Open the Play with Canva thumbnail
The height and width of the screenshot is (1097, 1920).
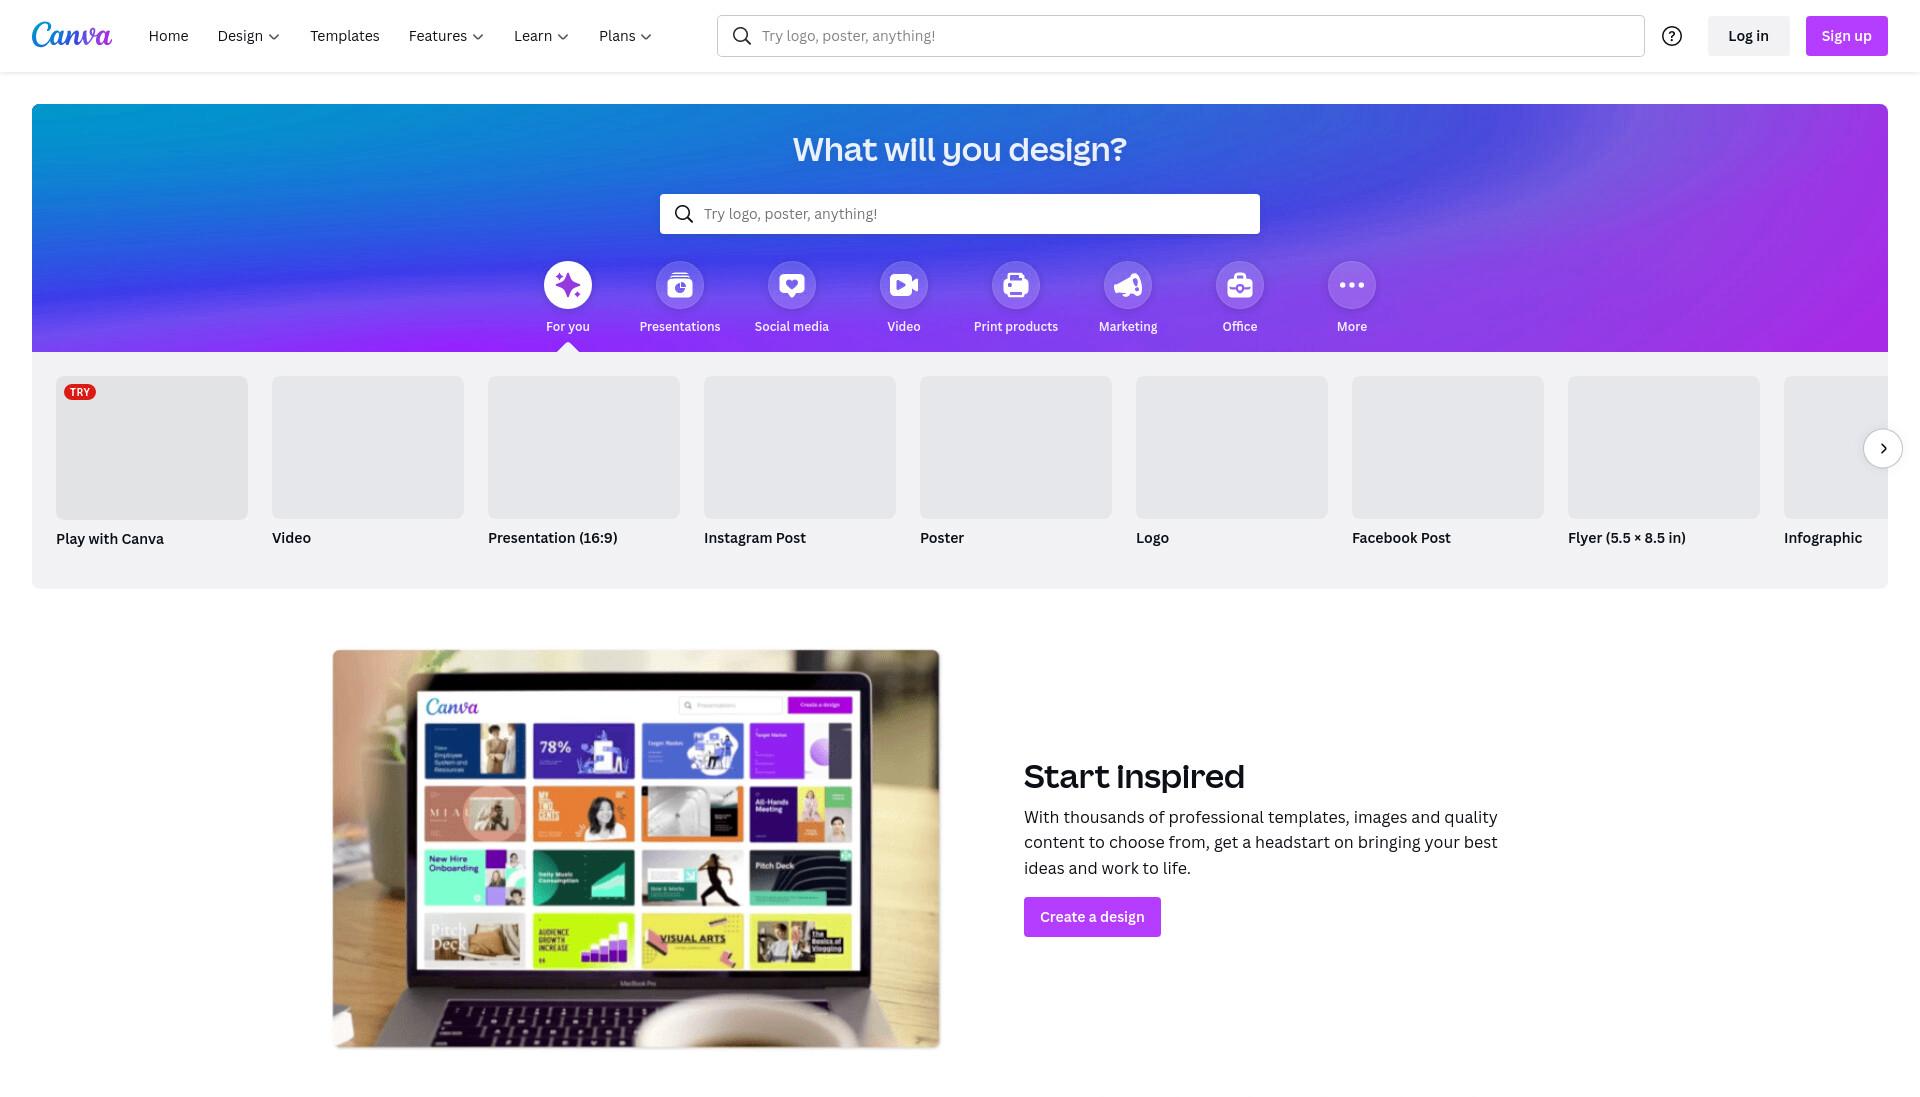click(x=152, y=448)
